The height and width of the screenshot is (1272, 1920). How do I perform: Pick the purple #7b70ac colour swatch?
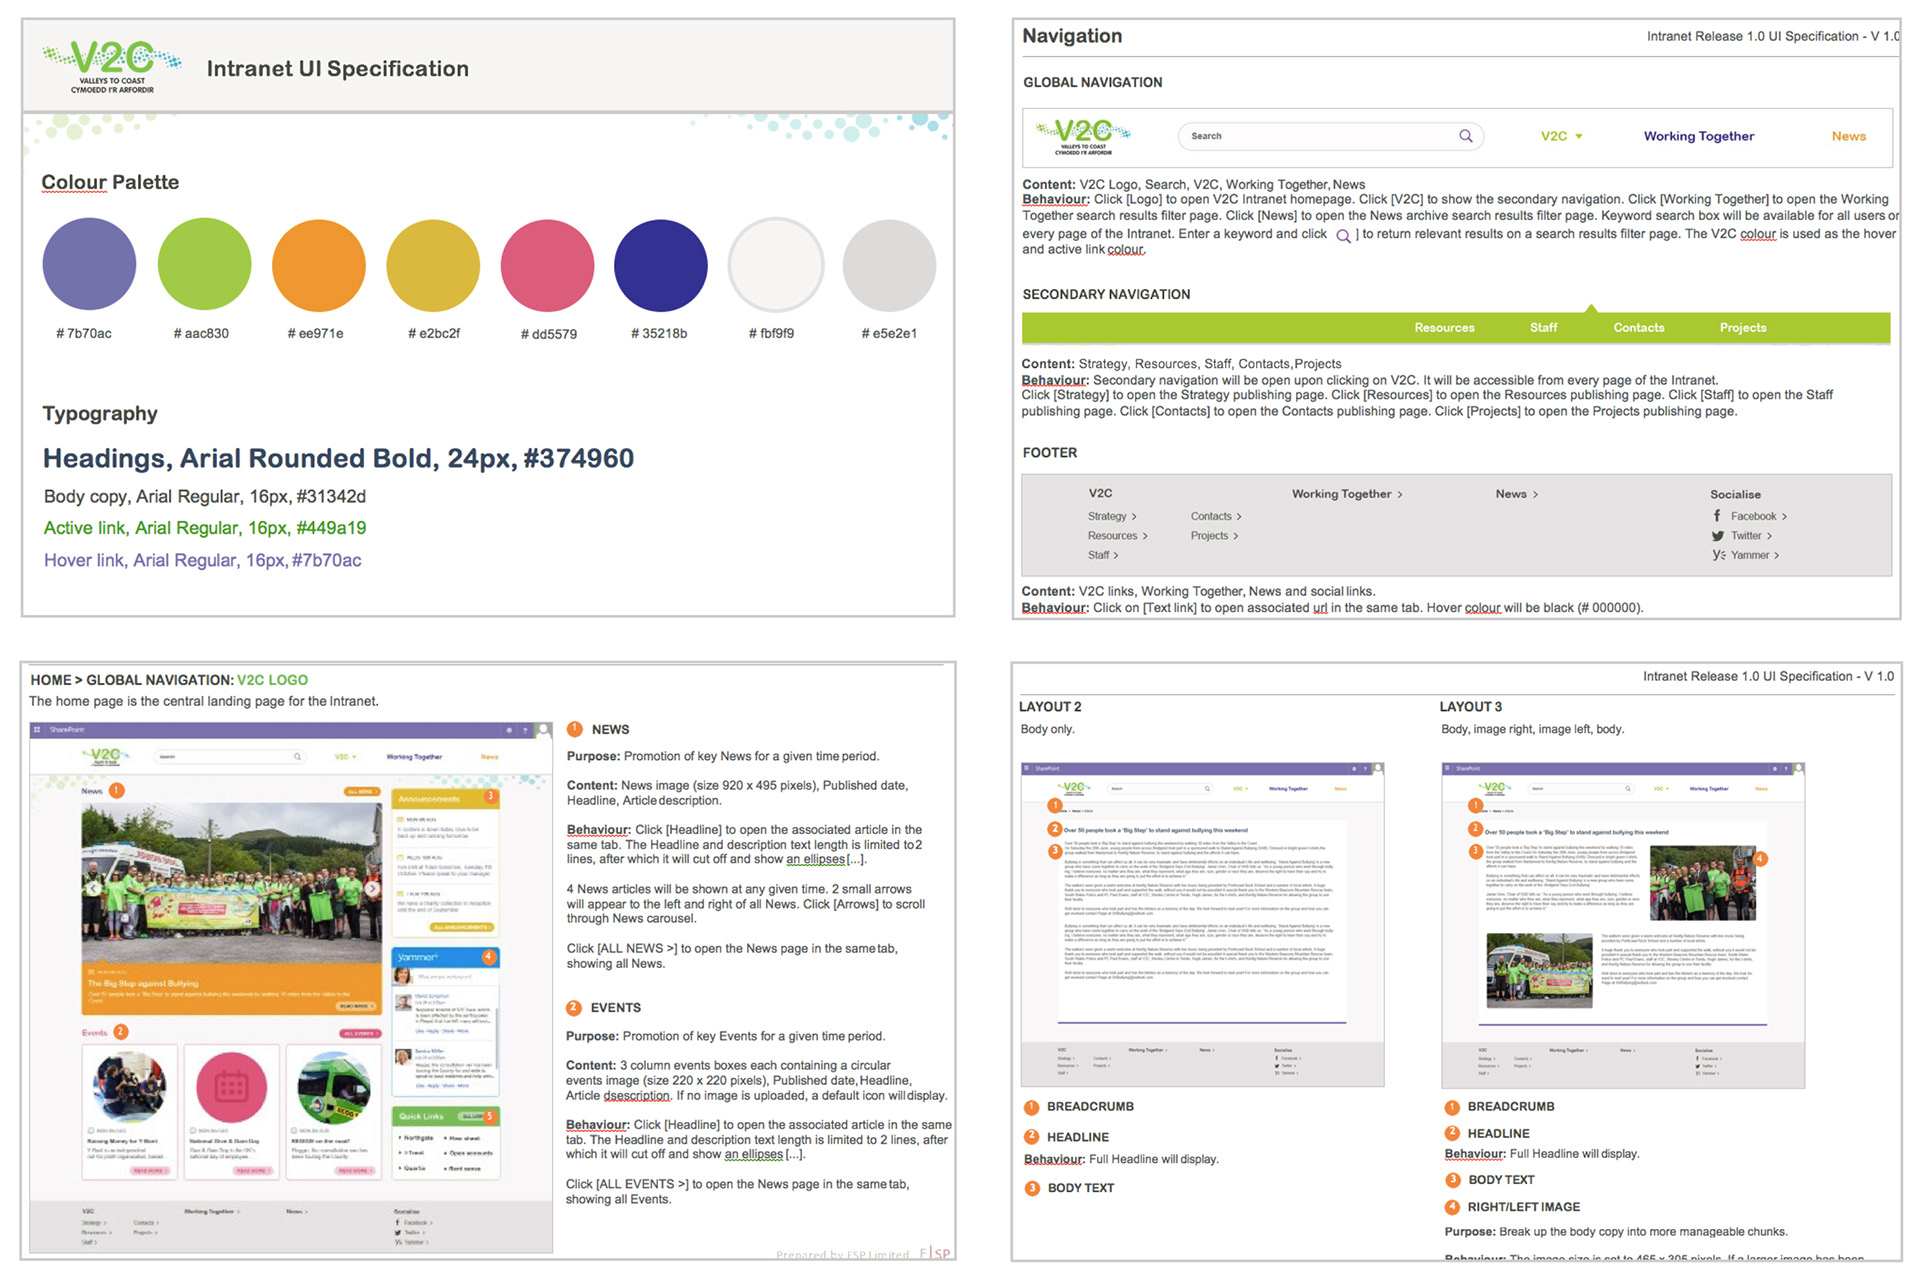coord(89,264)
